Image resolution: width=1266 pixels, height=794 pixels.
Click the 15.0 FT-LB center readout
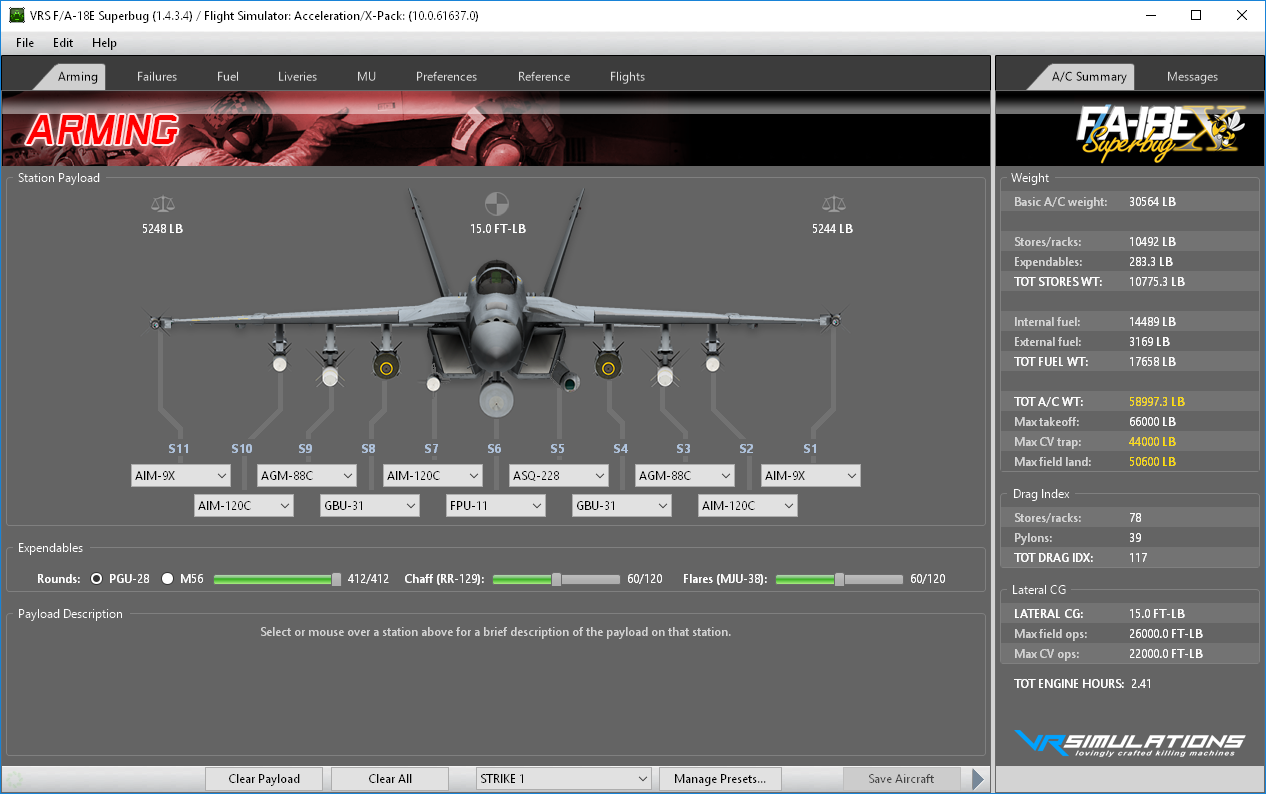[x=498, y=229]
